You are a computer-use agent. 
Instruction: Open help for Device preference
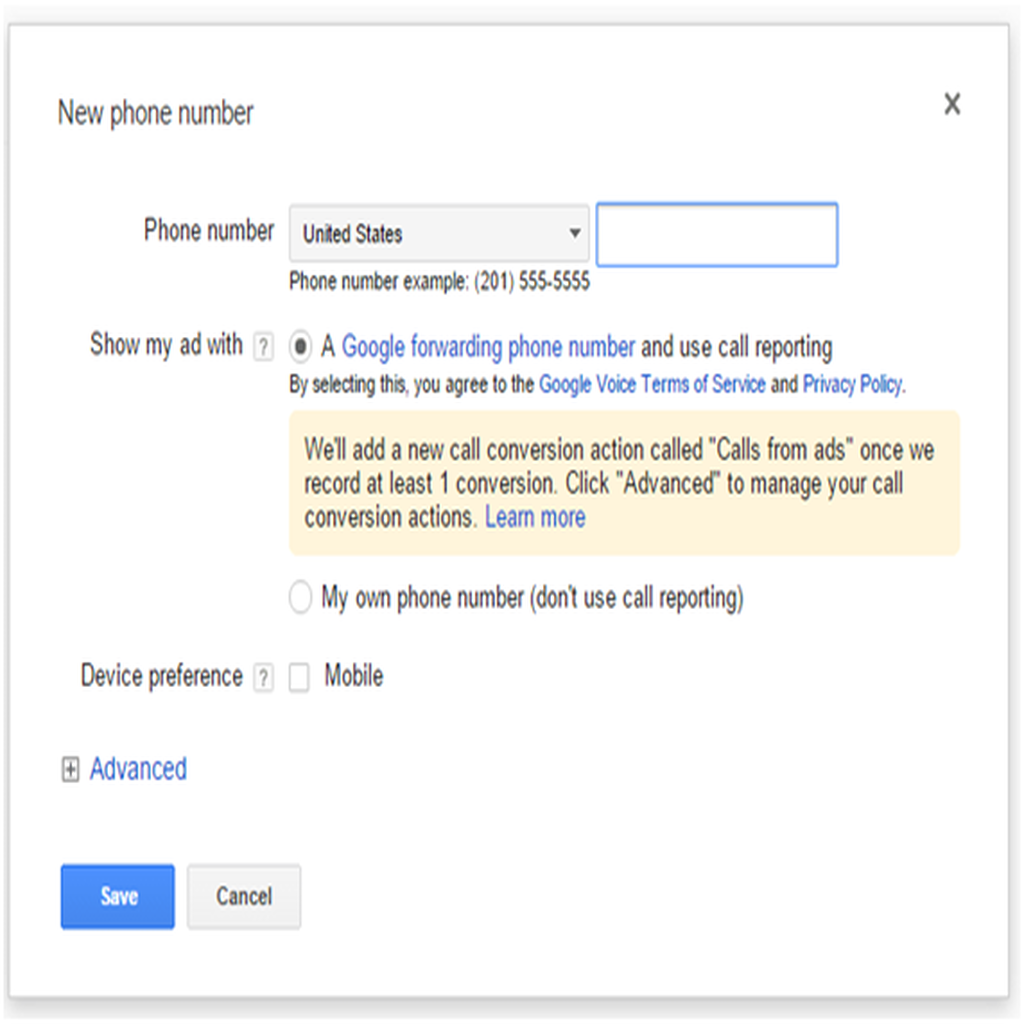click(x=263, y=678)
